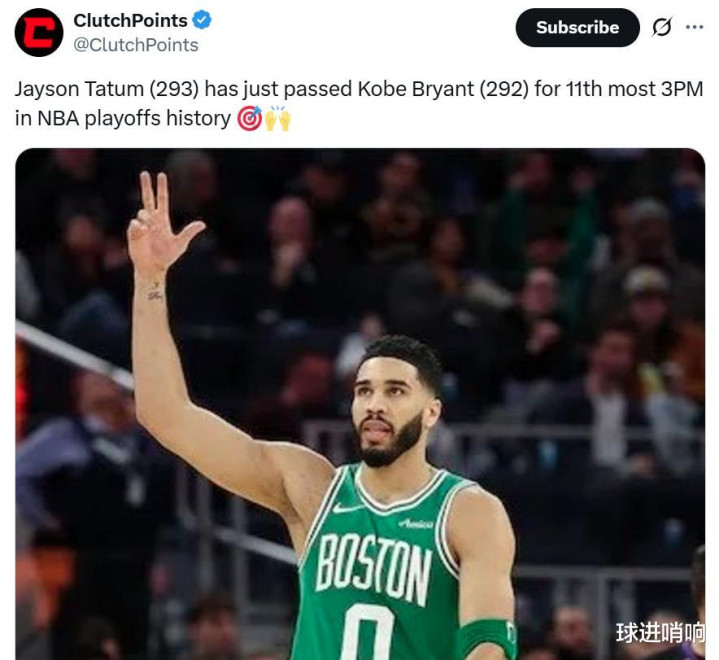Open the Grok explain-post icon

click(662, 27)
